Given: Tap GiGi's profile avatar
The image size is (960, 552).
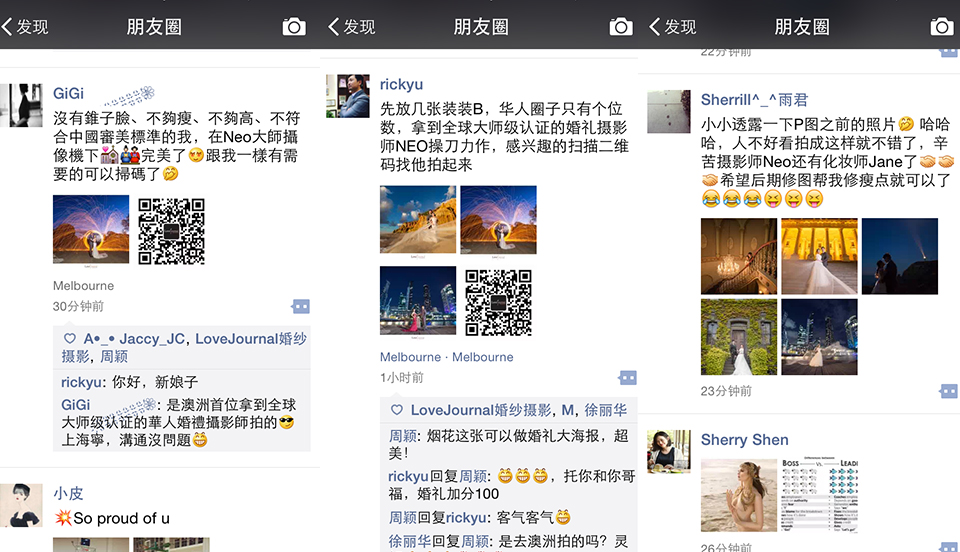Looking at the screenshot, I should click(26, 106).
